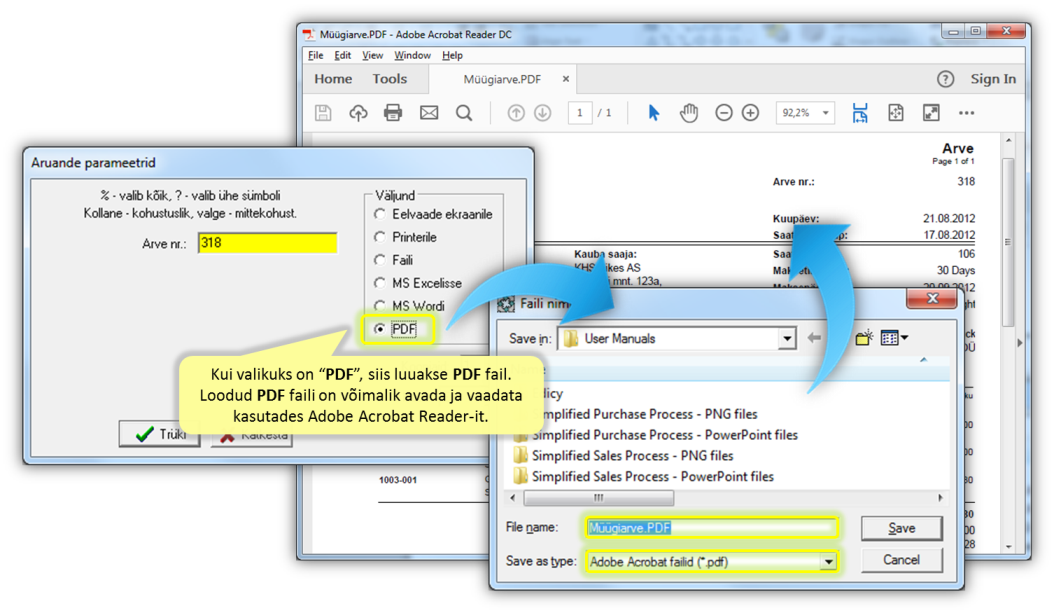Choose the Faili output radio button
This screenshot has width=1054, height=613.
380,260
